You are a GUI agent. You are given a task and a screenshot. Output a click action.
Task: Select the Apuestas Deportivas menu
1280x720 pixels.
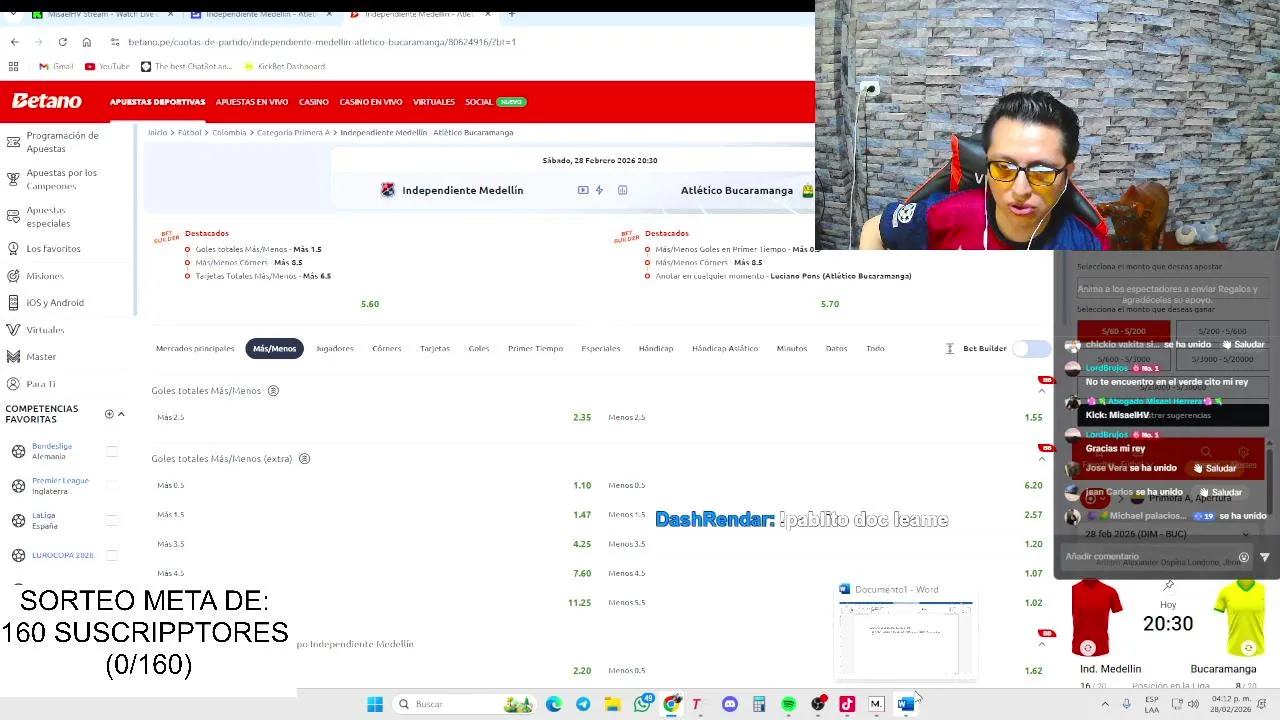click(x=157, y=102)
